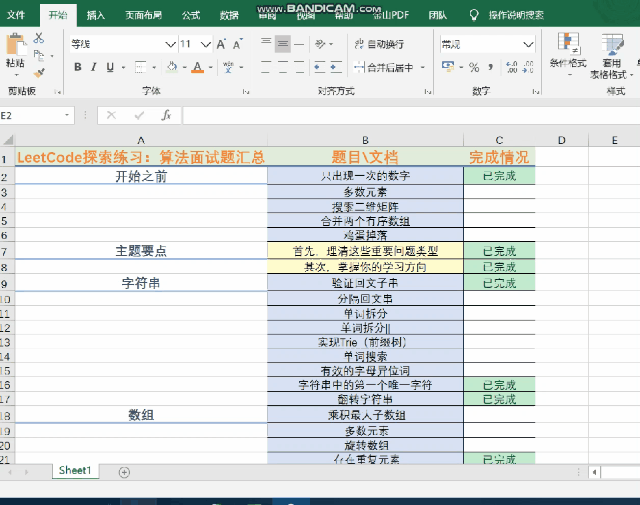The height and width of the screenshot is (505, 640).
Task: Click the Cut scissors icon
Action: (x=39, y=38)
